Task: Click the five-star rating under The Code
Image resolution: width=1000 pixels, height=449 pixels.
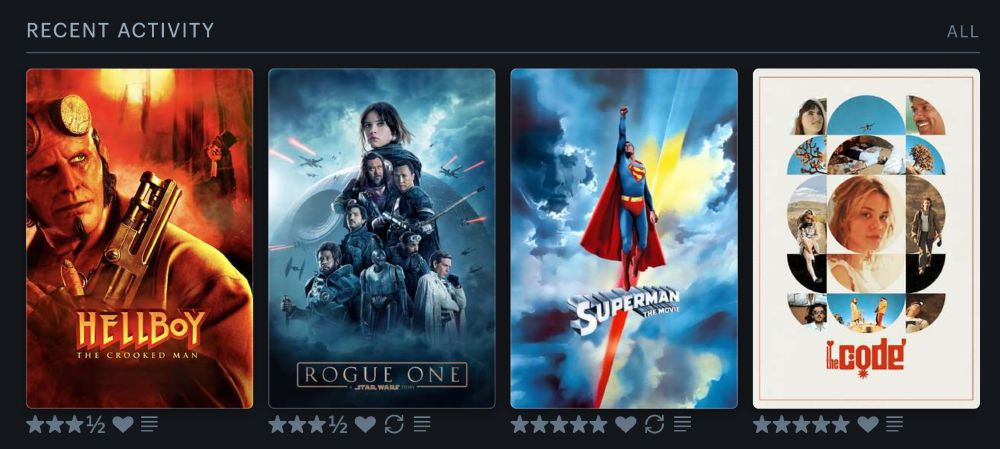Action: [802, 424]
